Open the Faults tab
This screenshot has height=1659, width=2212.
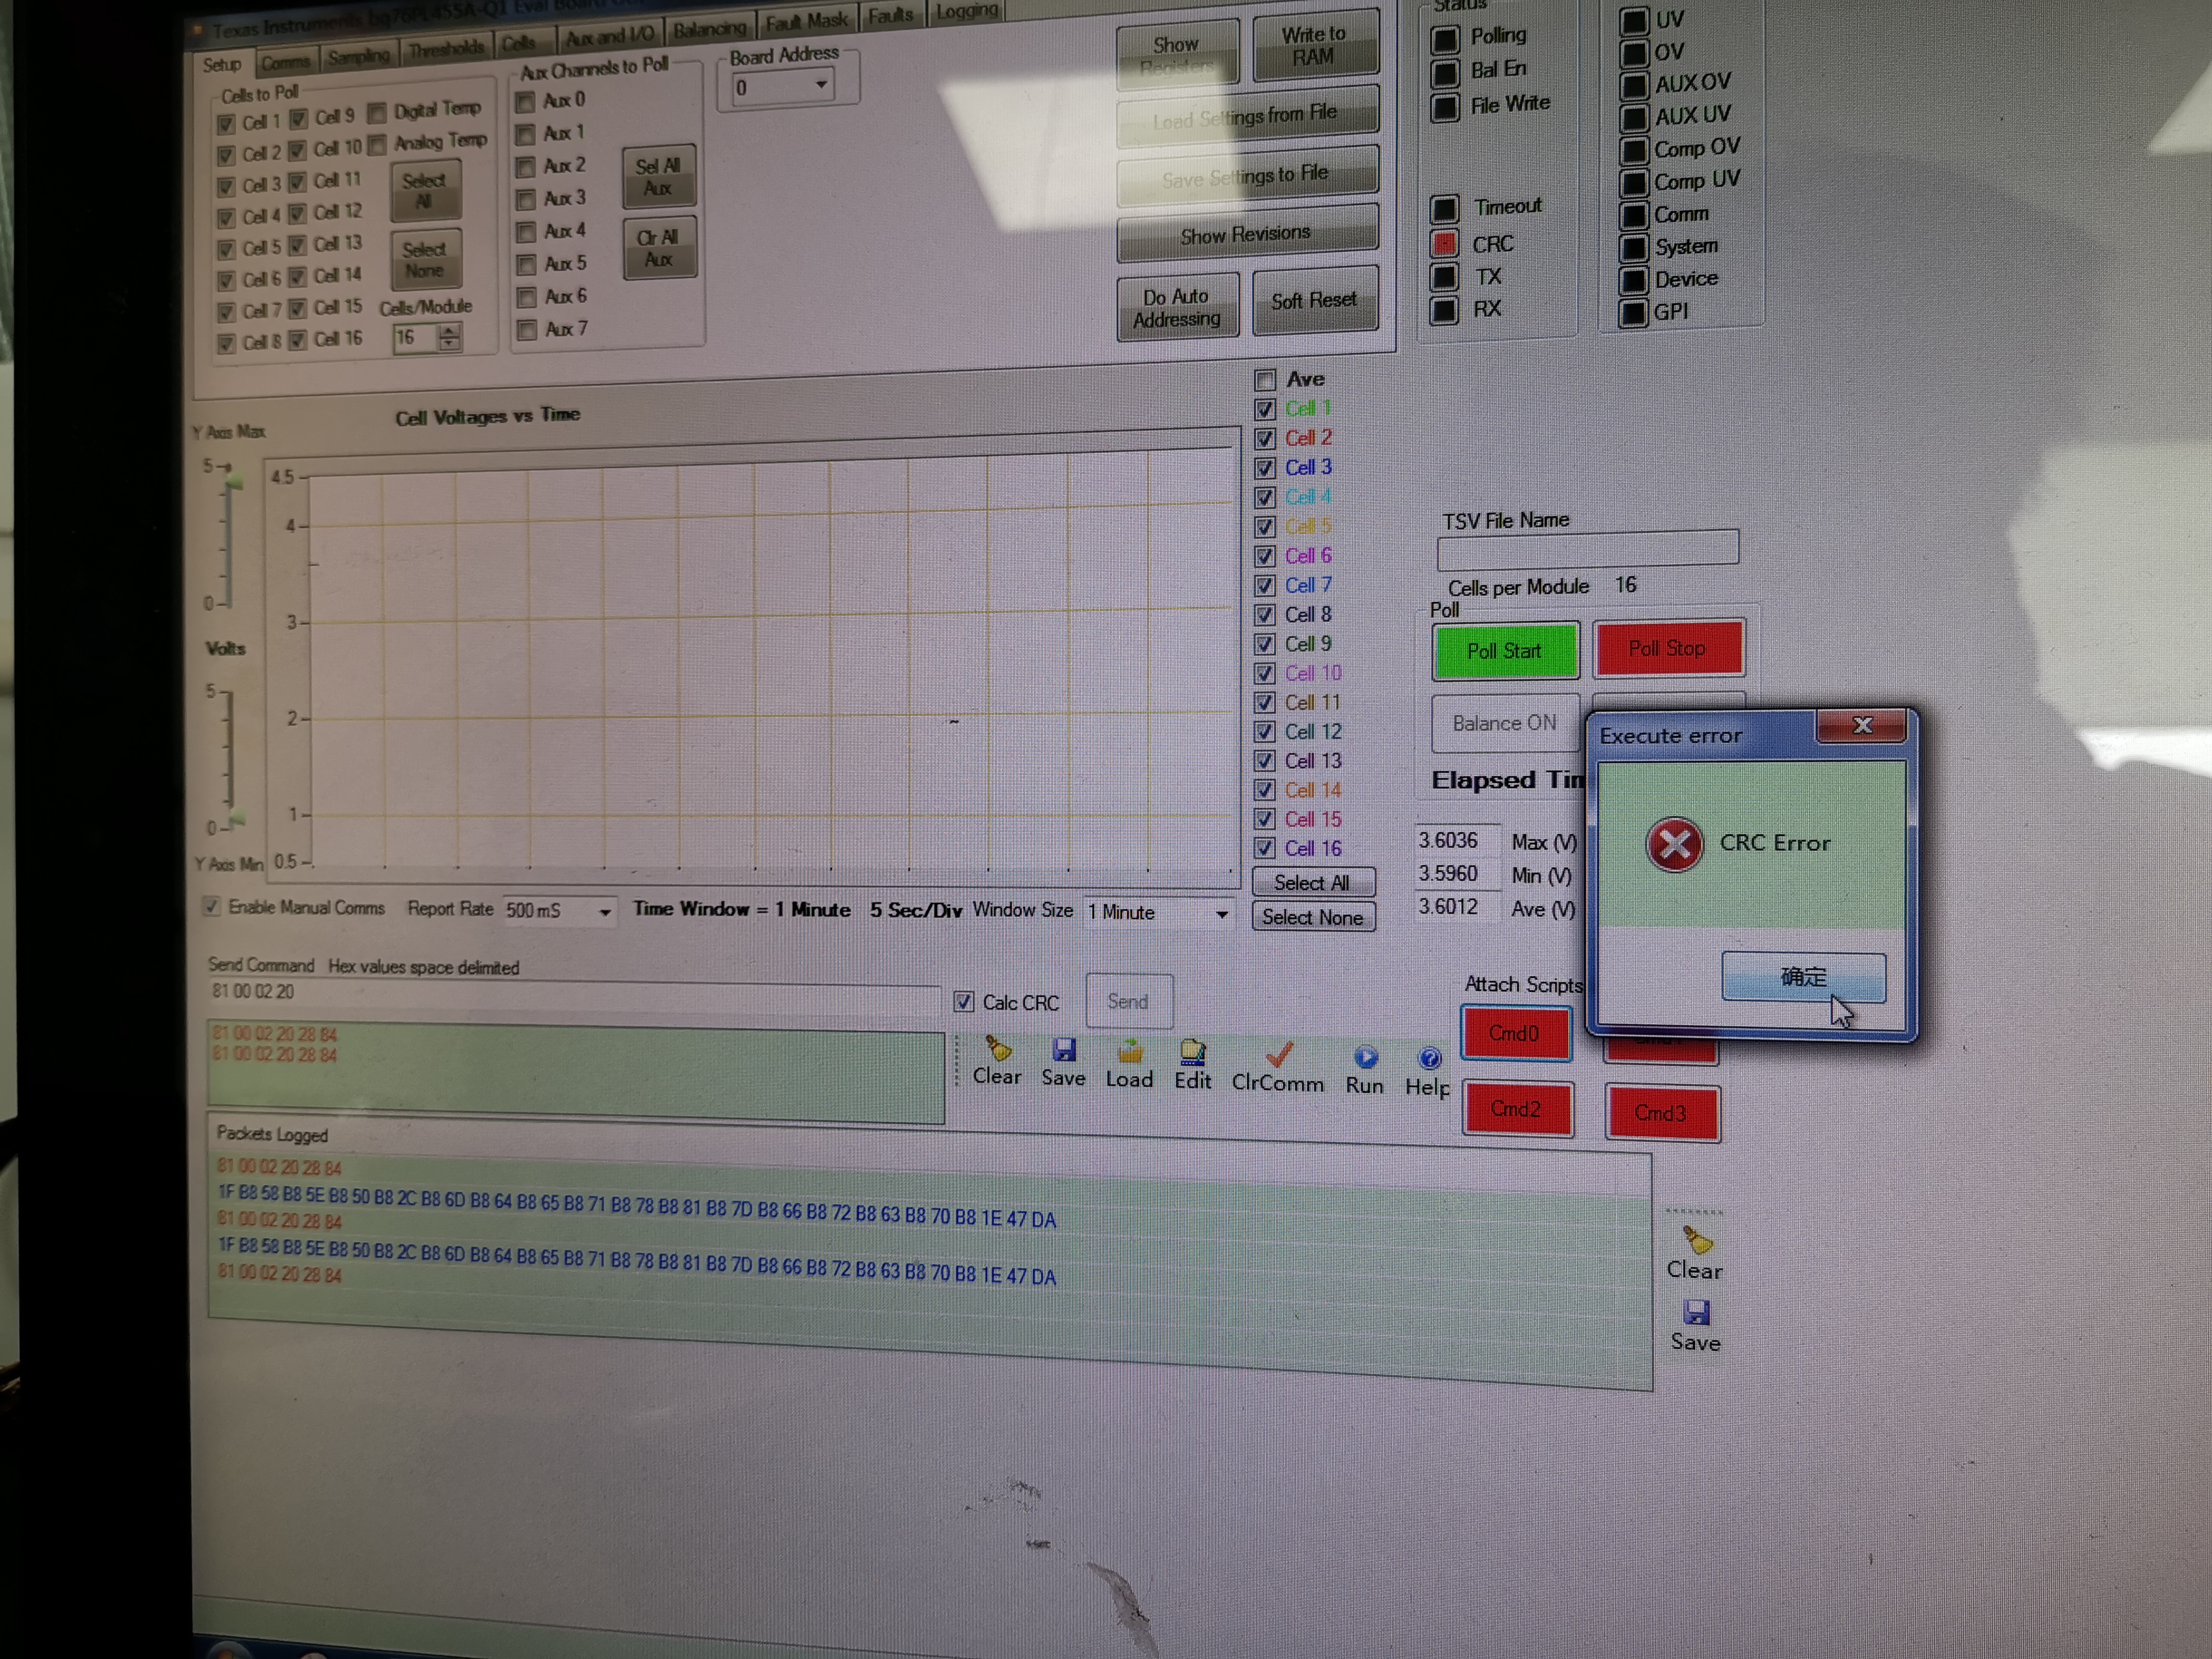(x=890, y=16)
